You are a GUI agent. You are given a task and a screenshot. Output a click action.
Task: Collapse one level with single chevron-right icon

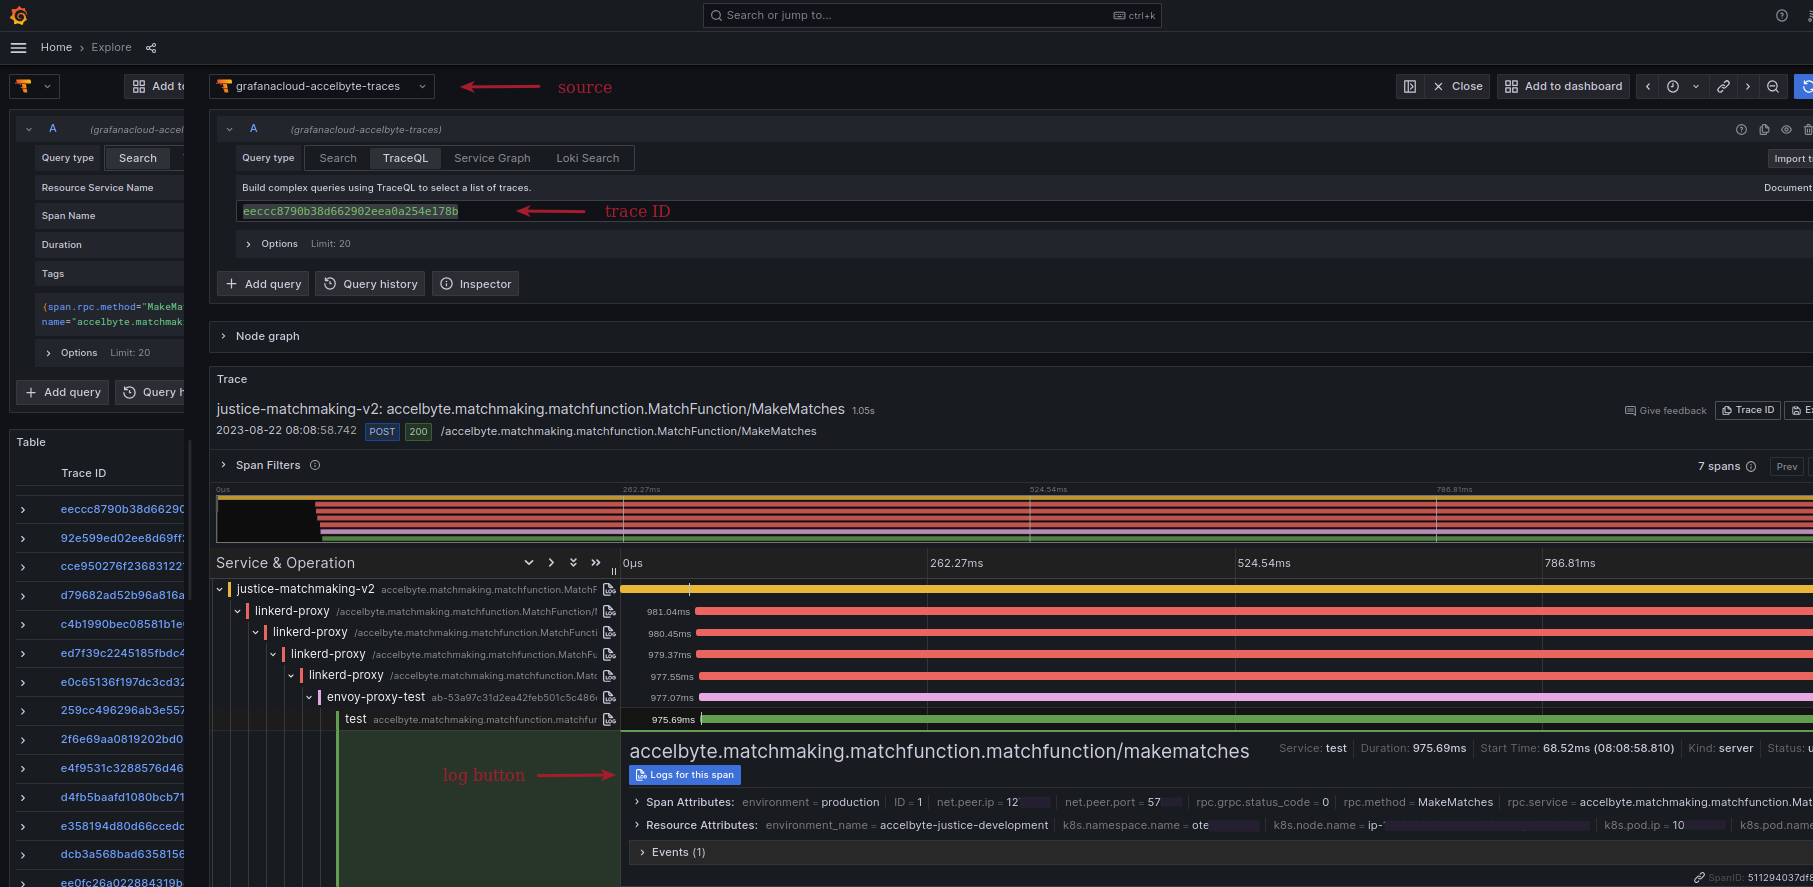tap(551, 563)
